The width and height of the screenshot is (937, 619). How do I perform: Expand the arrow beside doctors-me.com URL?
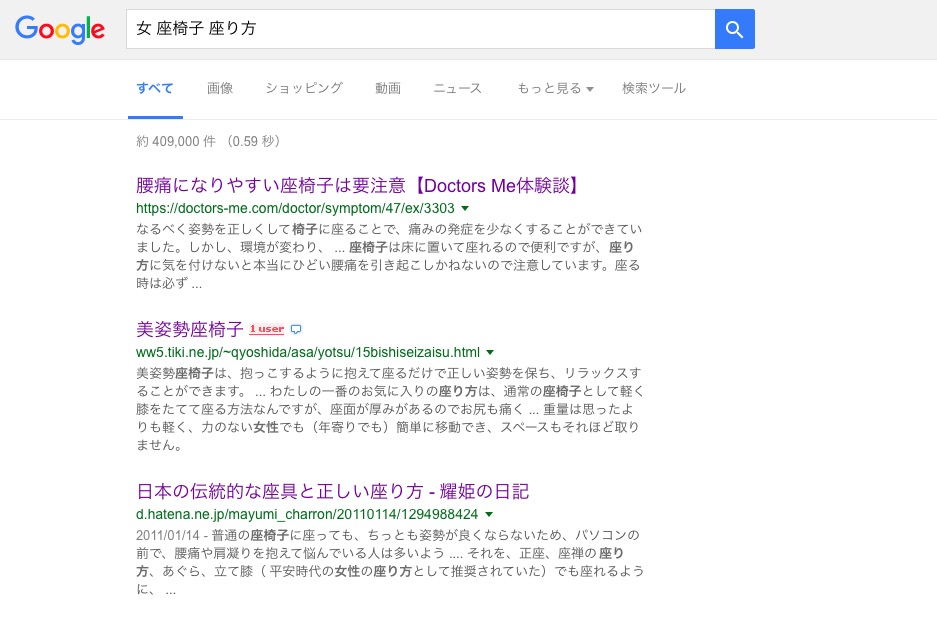(466, 209)
